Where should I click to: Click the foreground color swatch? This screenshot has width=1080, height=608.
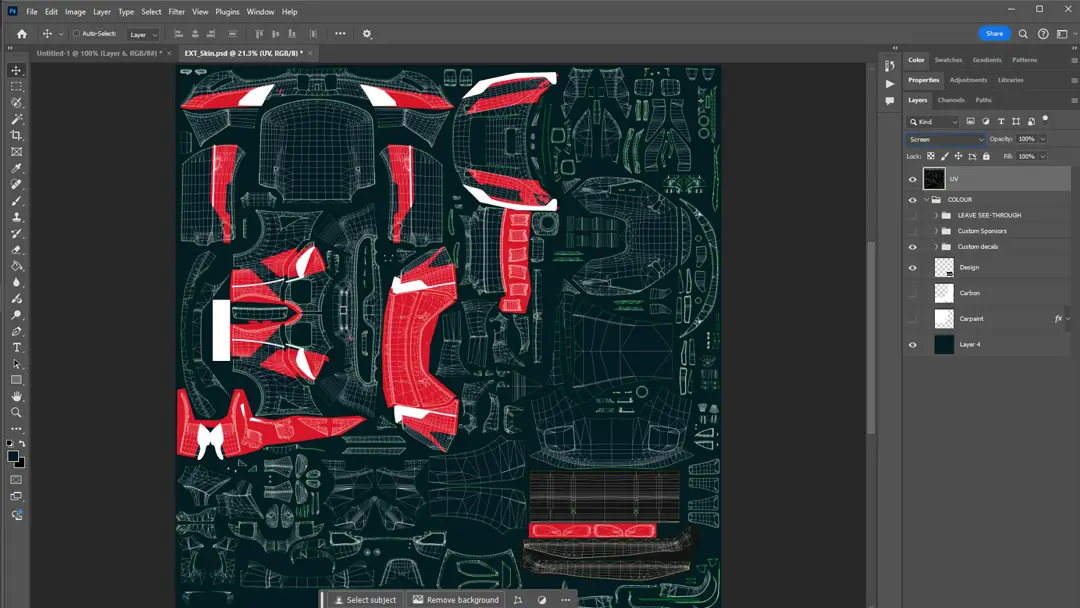point(11,455)
